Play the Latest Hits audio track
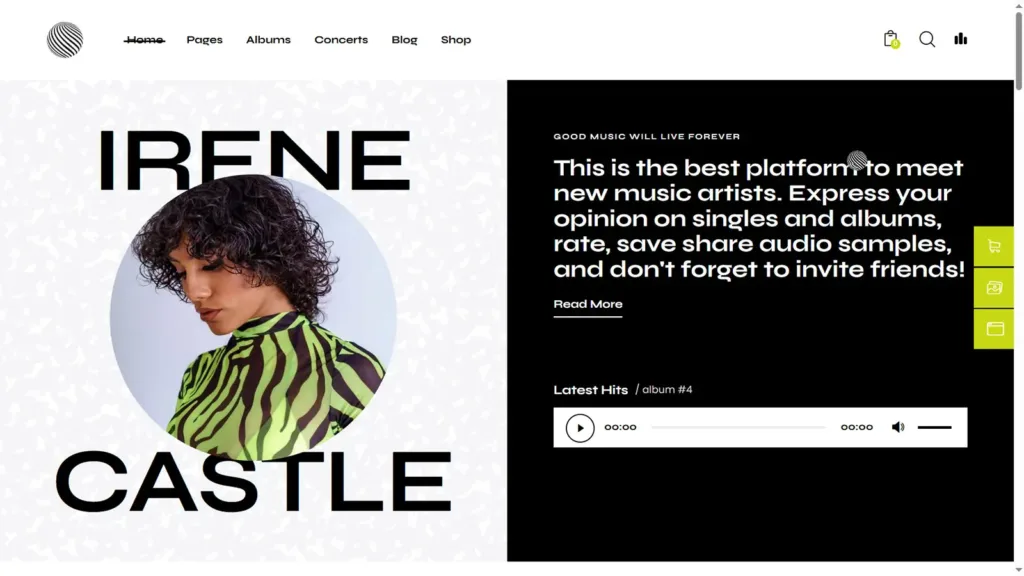 [x=580, y=428]
